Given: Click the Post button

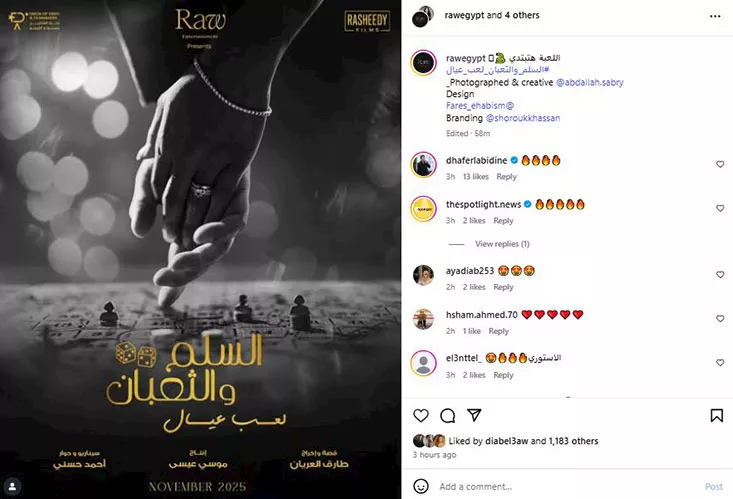Looking at the screenshot, I should coord(714,486).
